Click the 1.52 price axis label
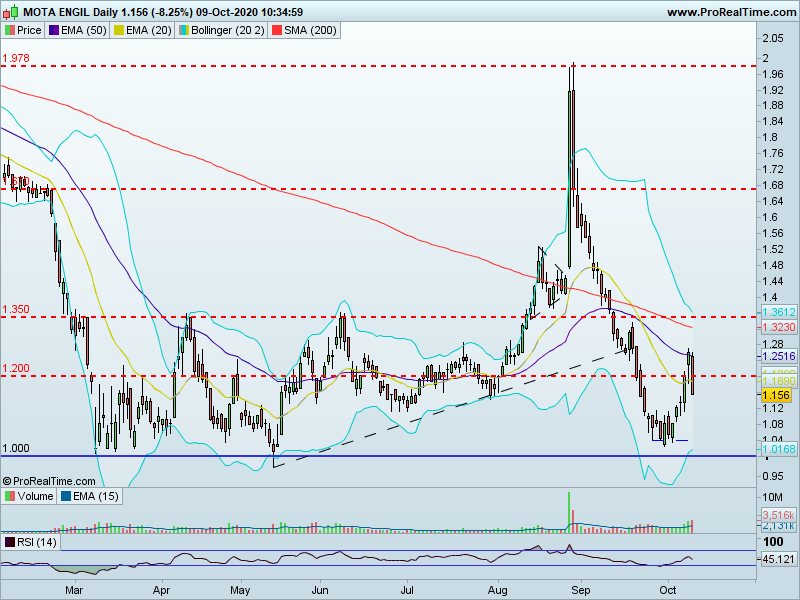800x600 pixels. (x=773, y=249)
